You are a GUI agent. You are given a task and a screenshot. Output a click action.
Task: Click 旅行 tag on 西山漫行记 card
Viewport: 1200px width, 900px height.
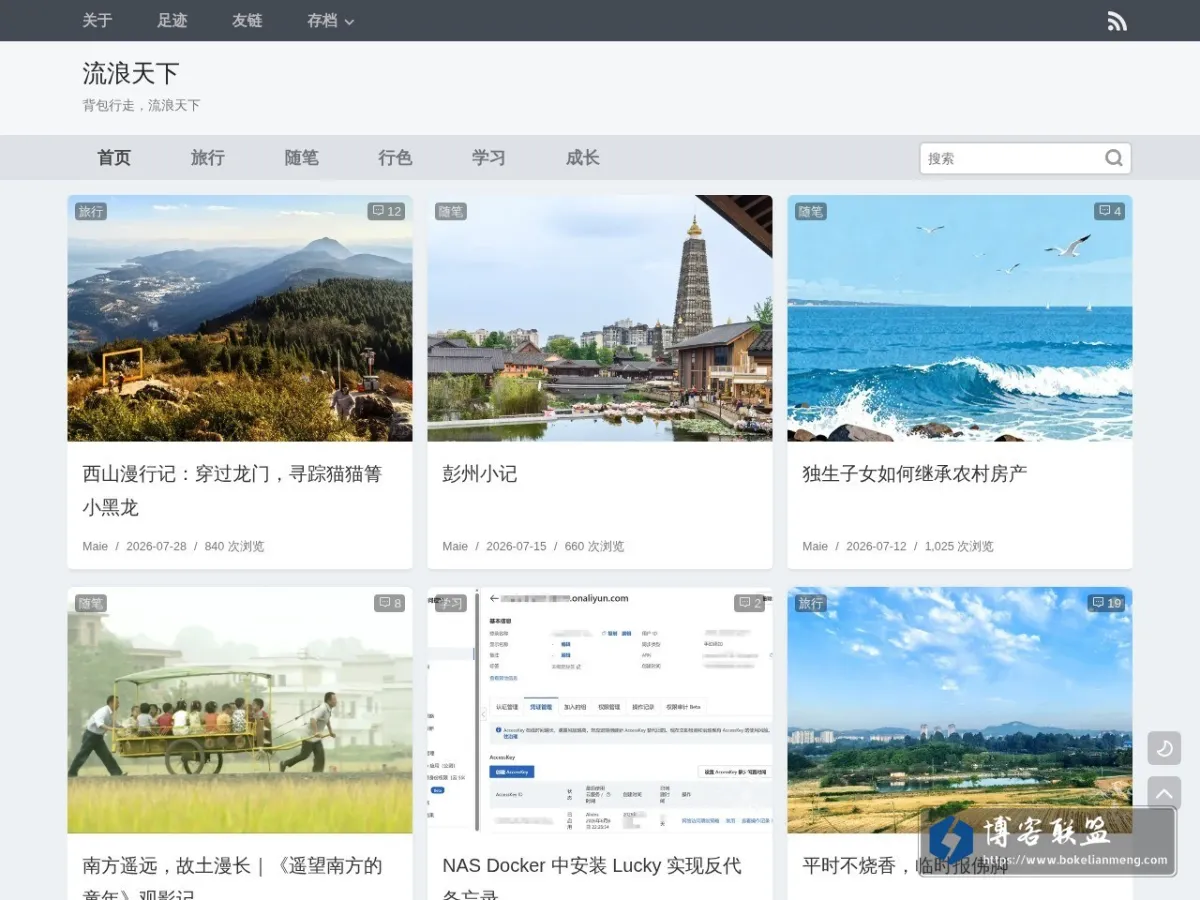click(91, 211)
